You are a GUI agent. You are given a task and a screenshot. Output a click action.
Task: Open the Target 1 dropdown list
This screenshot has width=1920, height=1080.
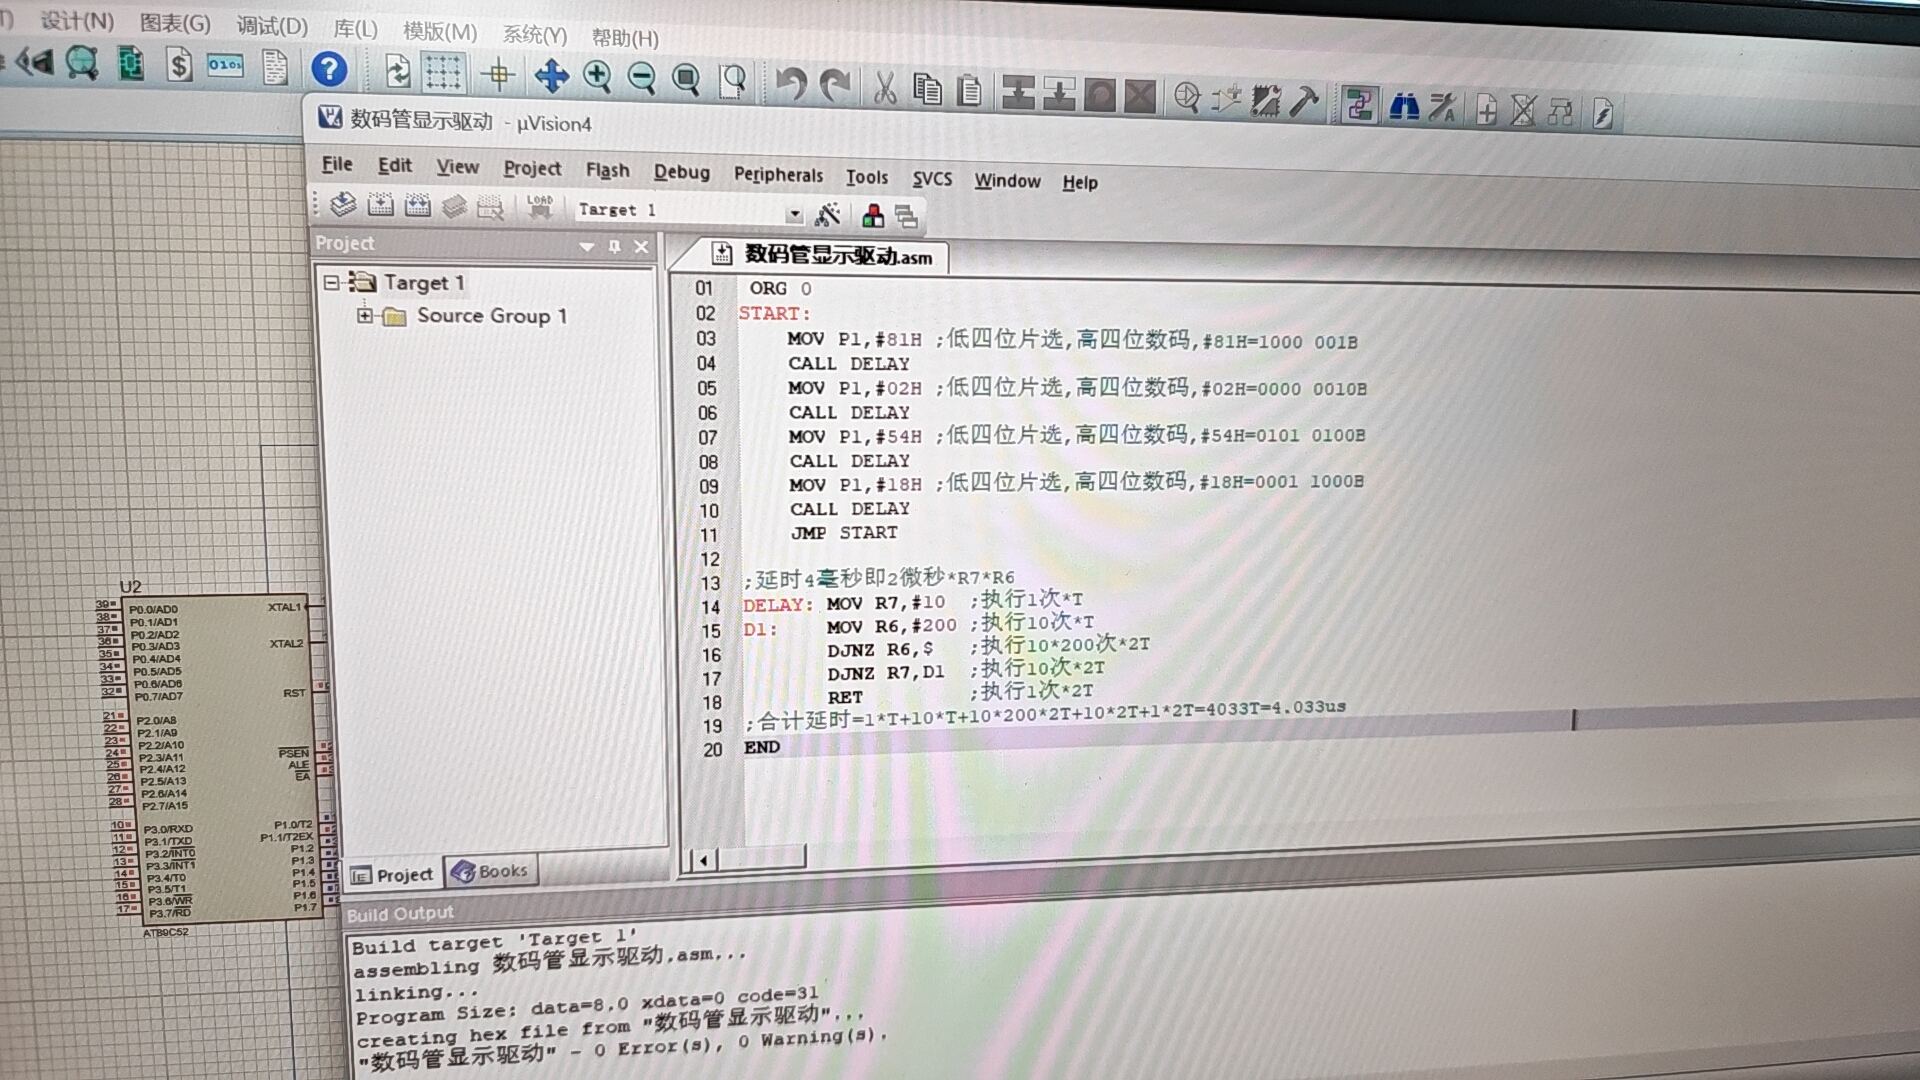click(x=794, y=213)
